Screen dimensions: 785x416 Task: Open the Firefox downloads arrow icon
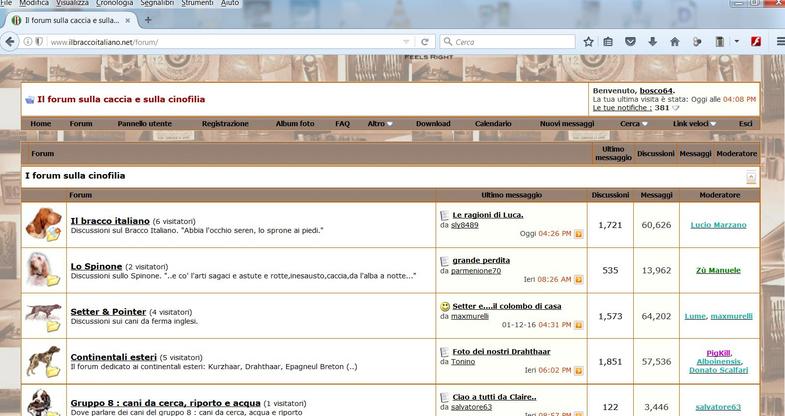[653, 42]
